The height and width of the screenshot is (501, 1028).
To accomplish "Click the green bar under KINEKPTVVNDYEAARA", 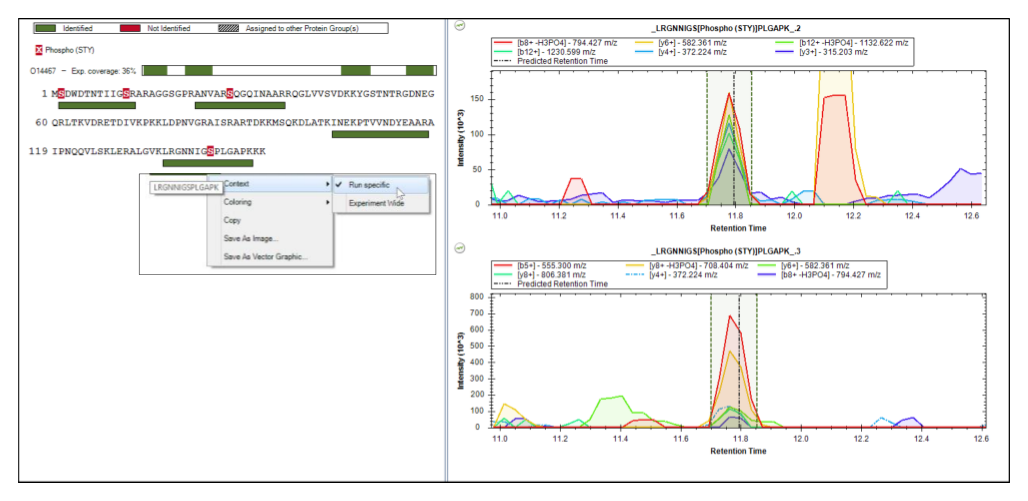I will tap(380, 134).
